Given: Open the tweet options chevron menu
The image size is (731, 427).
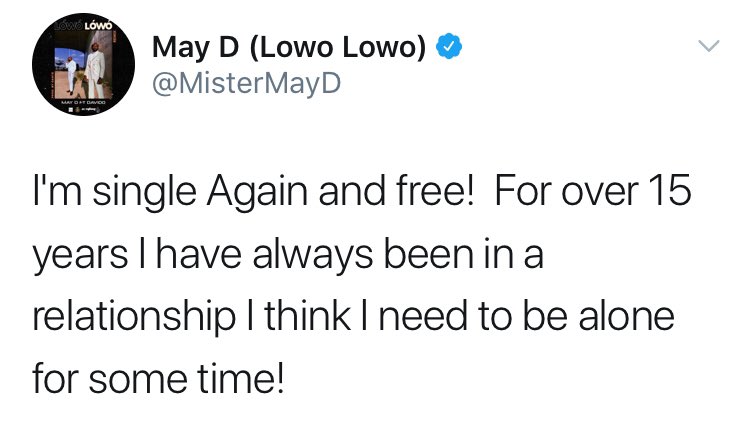Looking at the screenshot, I should tap(707, 47).
